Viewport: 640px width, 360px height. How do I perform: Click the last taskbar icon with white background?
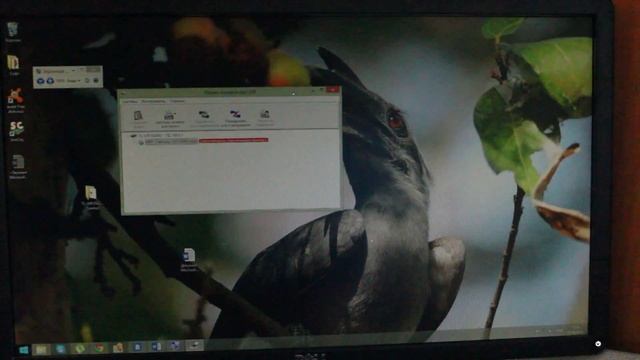click(x=195, y=346)
